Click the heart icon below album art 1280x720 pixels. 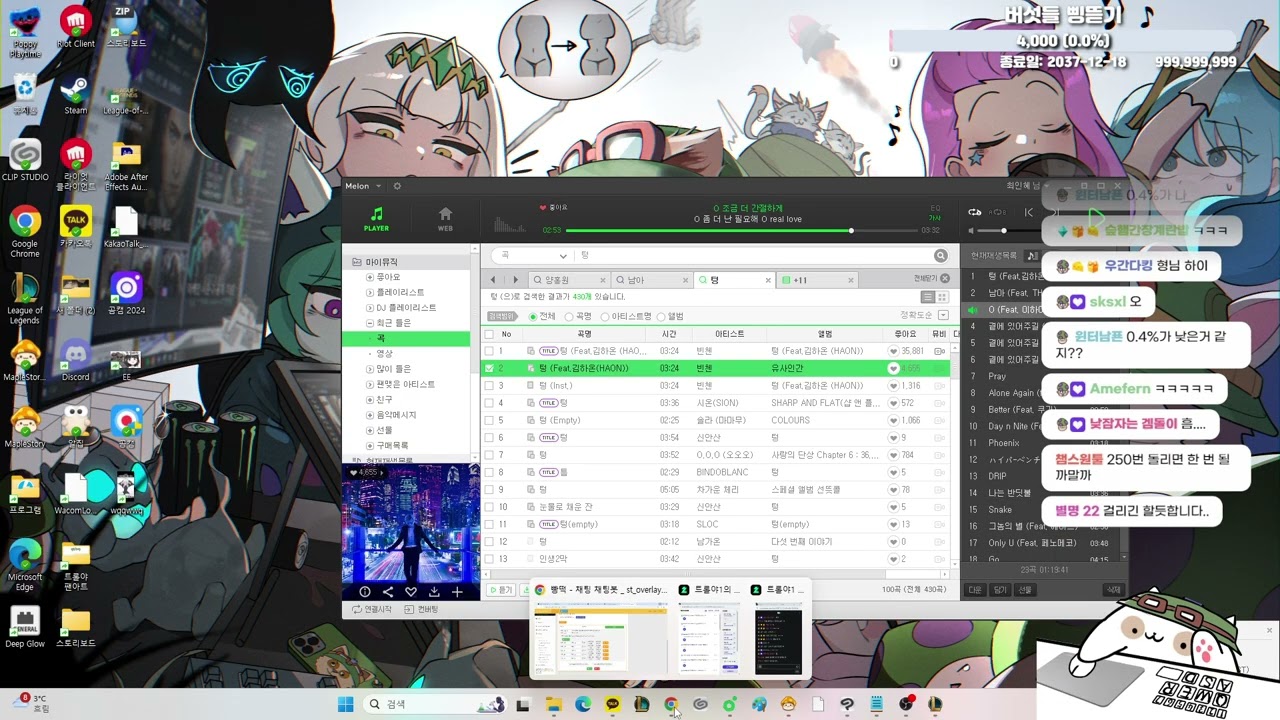(x=411, y=592)
